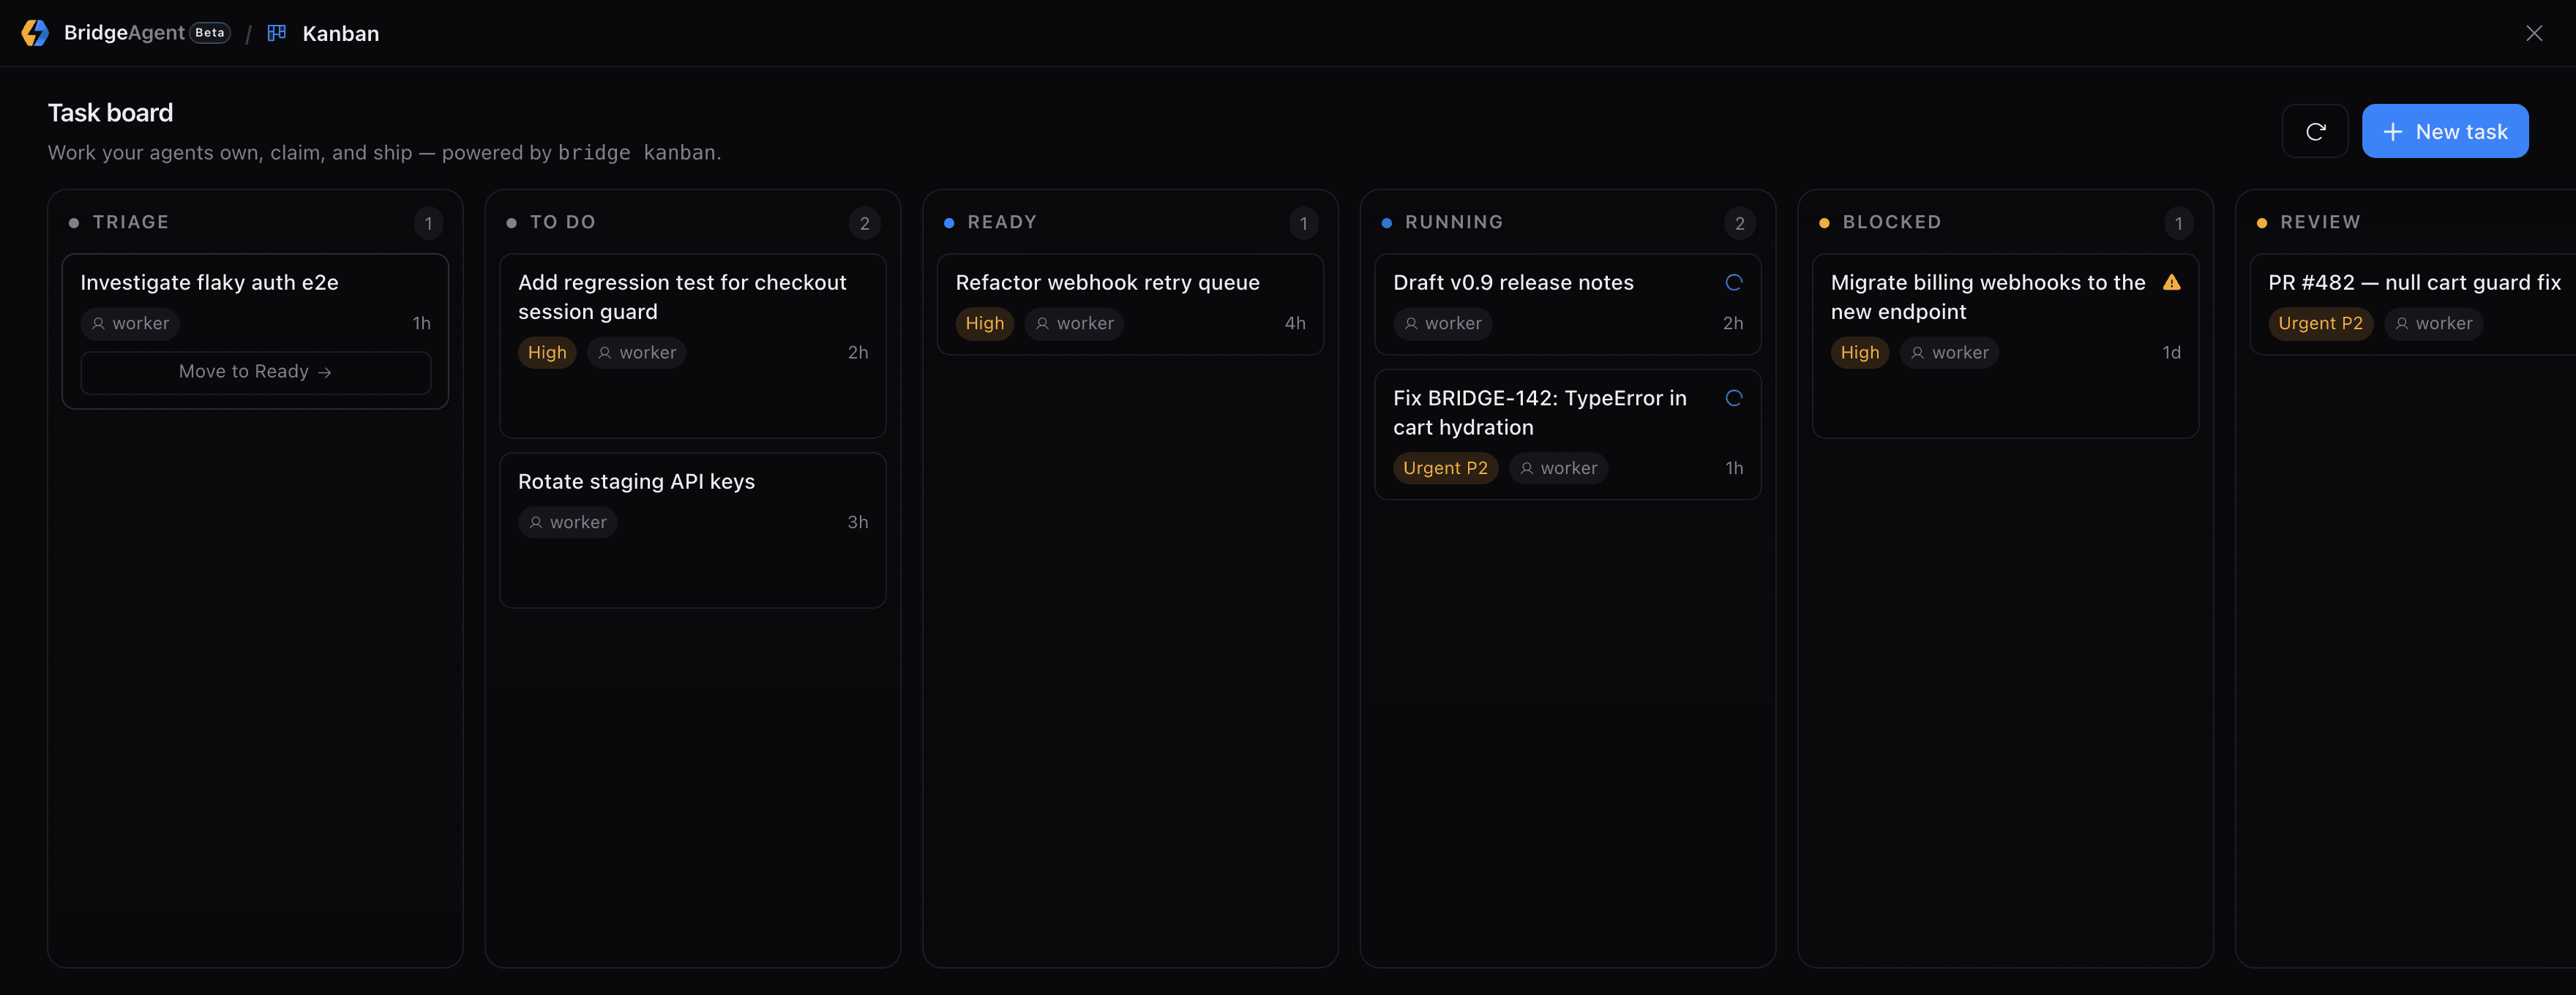The height and width of the screenshot is (995, 2576).
Task: Click the REVIEW column header
Action: [x=2320, y=222]
